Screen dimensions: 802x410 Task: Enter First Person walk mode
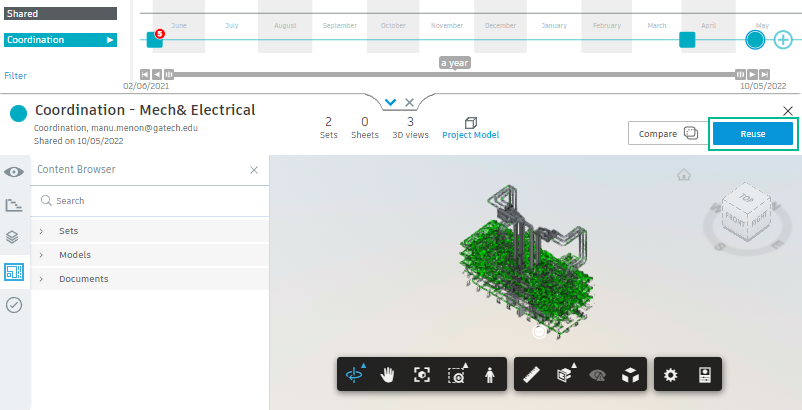pos(490,375)
